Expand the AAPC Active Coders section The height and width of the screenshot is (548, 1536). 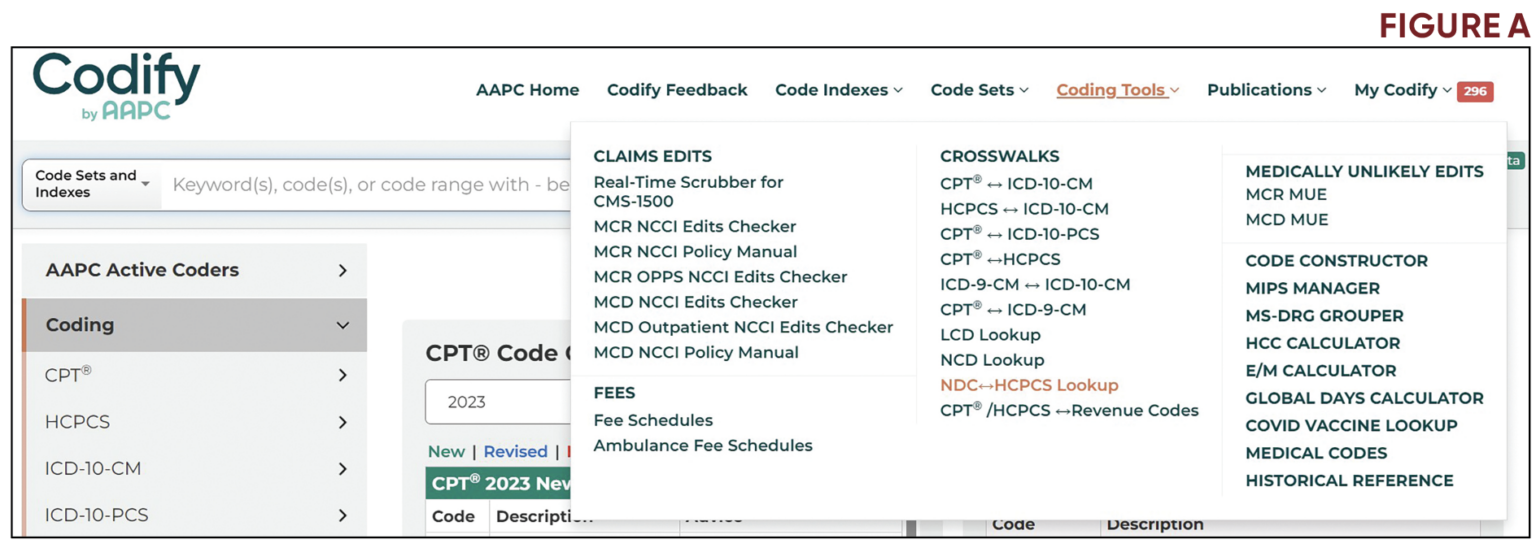(x=194, y=270)
